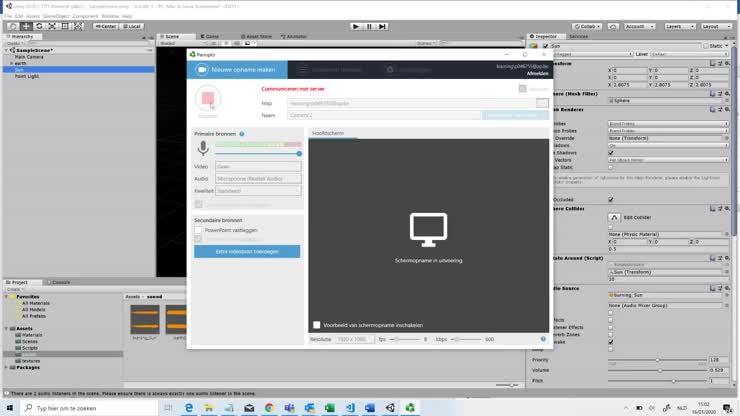The height and width of the screenshot is (416, 740).
Task: Open the Panopto Audio source dropdown
Action: click(258, 178)
